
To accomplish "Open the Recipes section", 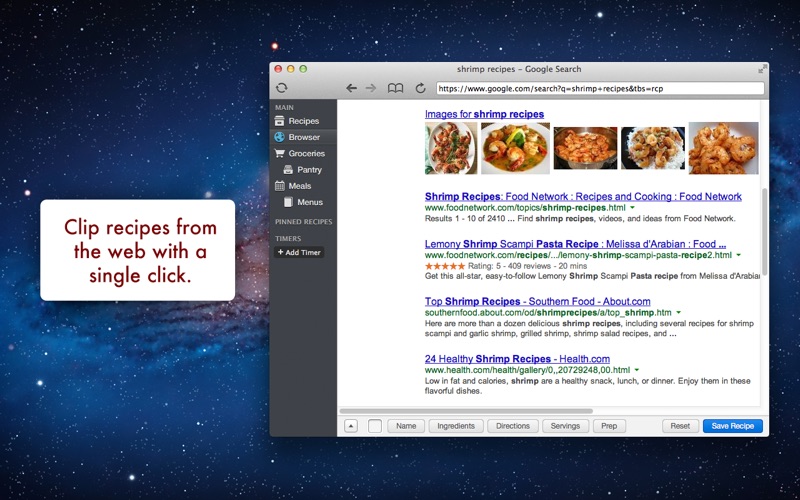I will pyautogui.click(x=303, y=121).
